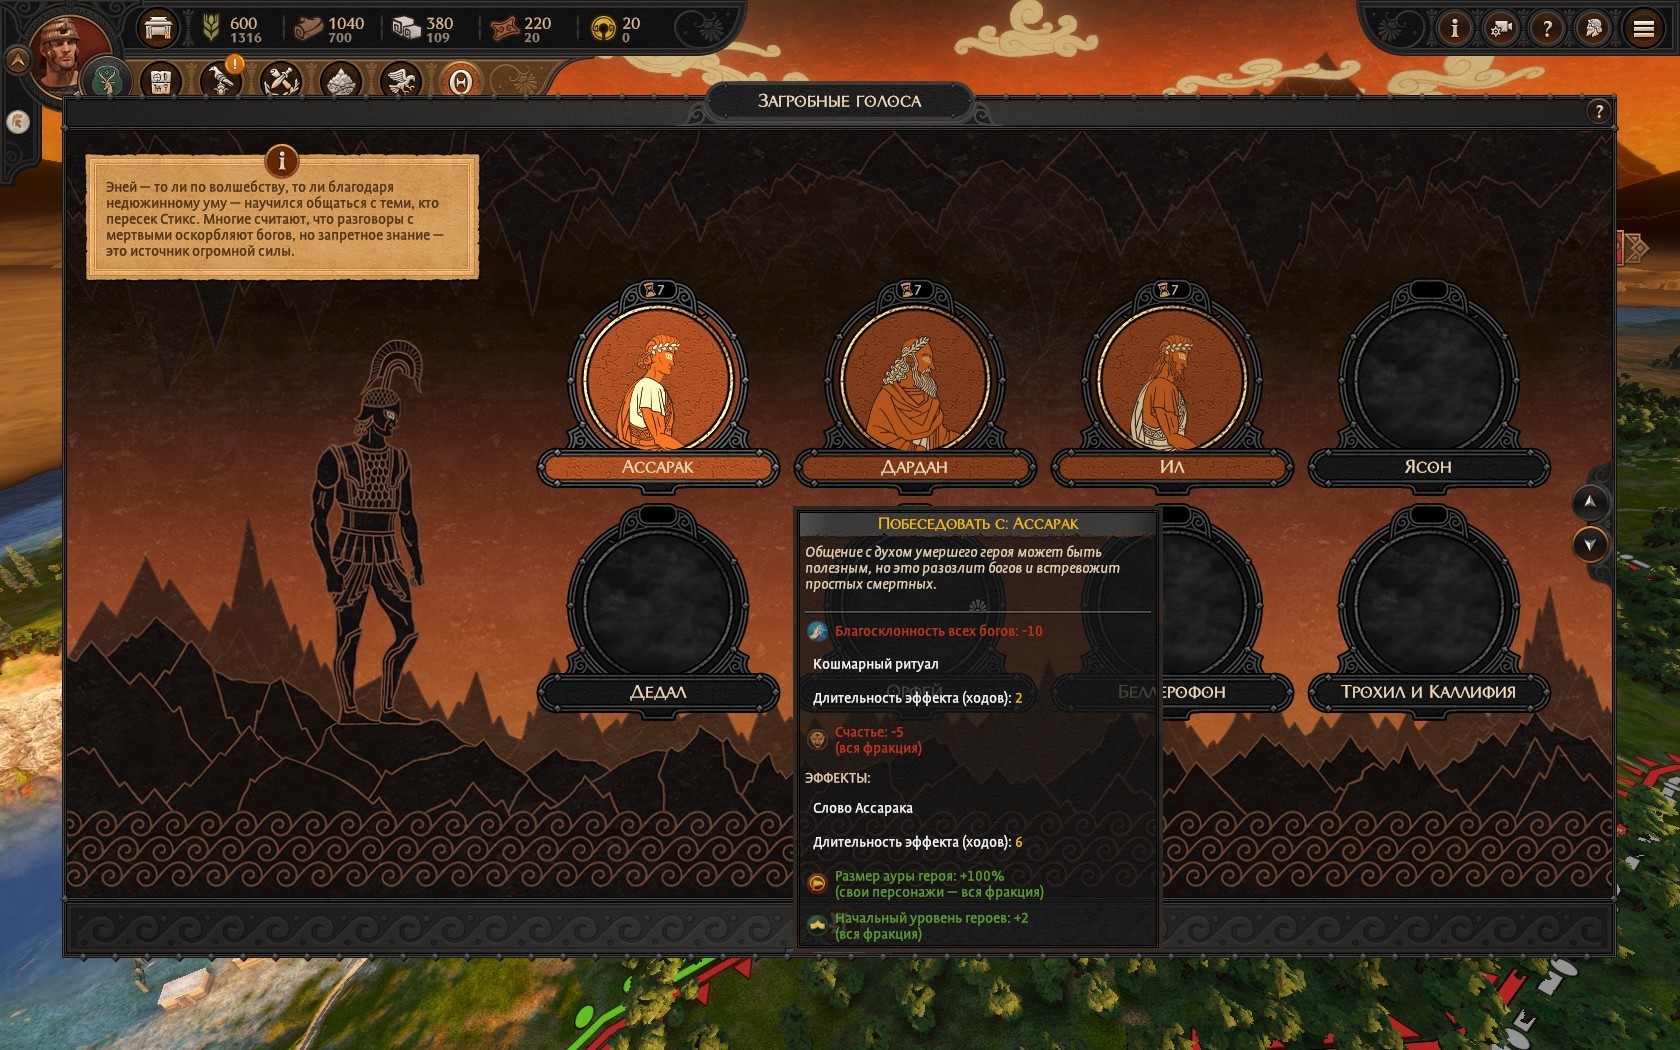Click the Загробные голоса panel title
The height and width of the screenshot is (1050, 1680).
[x=839, y=101]
